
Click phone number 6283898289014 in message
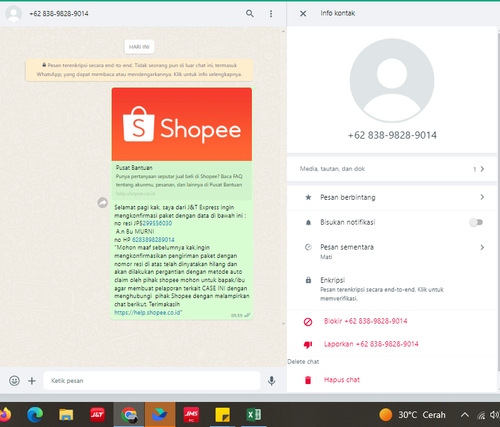tap(153, 240)
